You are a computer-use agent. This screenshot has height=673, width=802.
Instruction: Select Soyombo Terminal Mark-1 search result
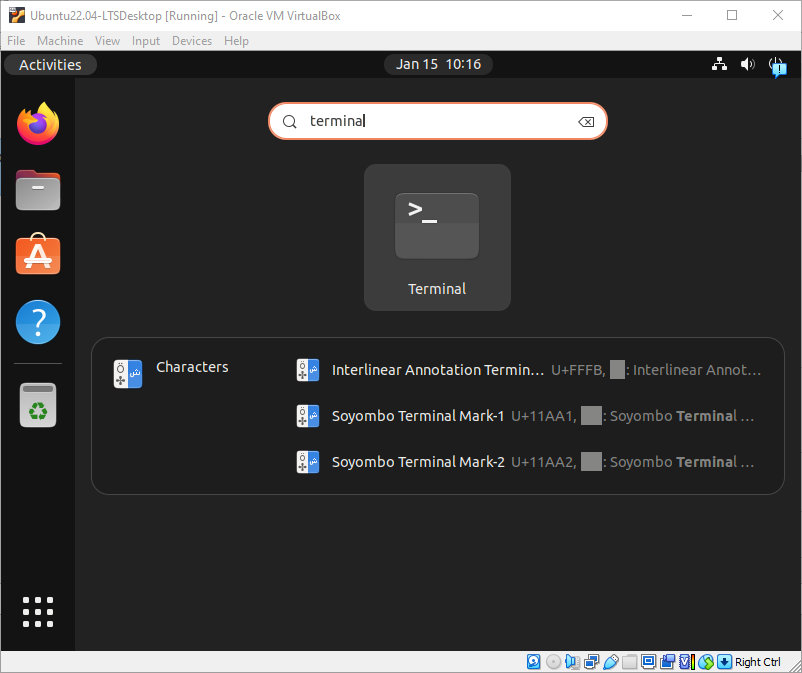tap(418, 416)
